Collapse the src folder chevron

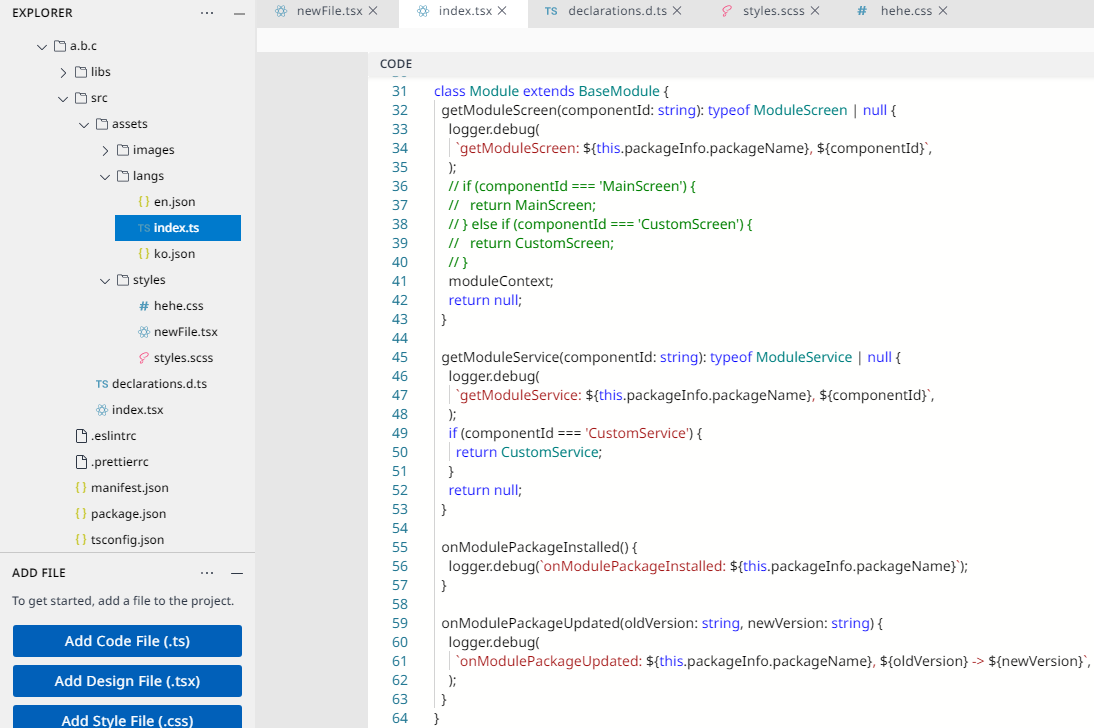(x=63, y=98)
